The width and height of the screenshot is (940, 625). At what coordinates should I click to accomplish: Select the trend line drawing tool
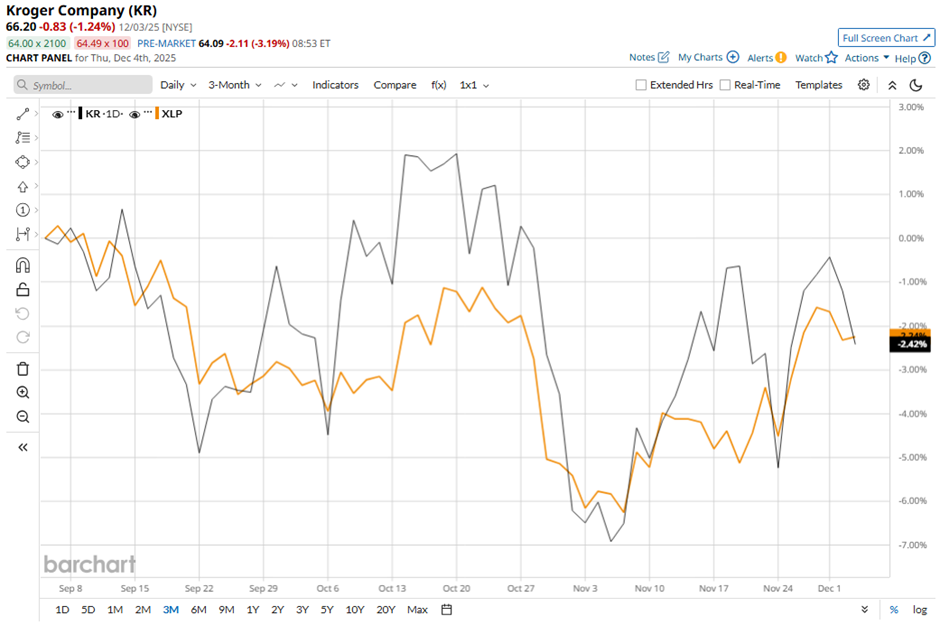coord(23,114)
